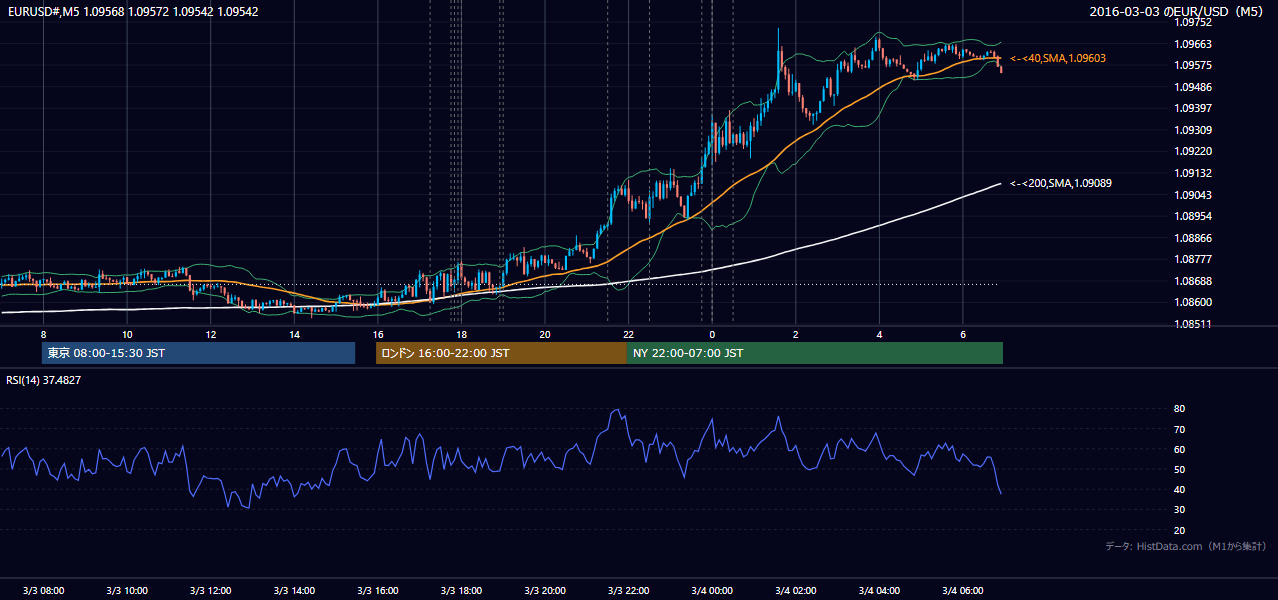This screenshot has height=600, width=1278.
Task: Click price scale value 1.09397
Action: pyautogui.click(x=1193, y=108)
